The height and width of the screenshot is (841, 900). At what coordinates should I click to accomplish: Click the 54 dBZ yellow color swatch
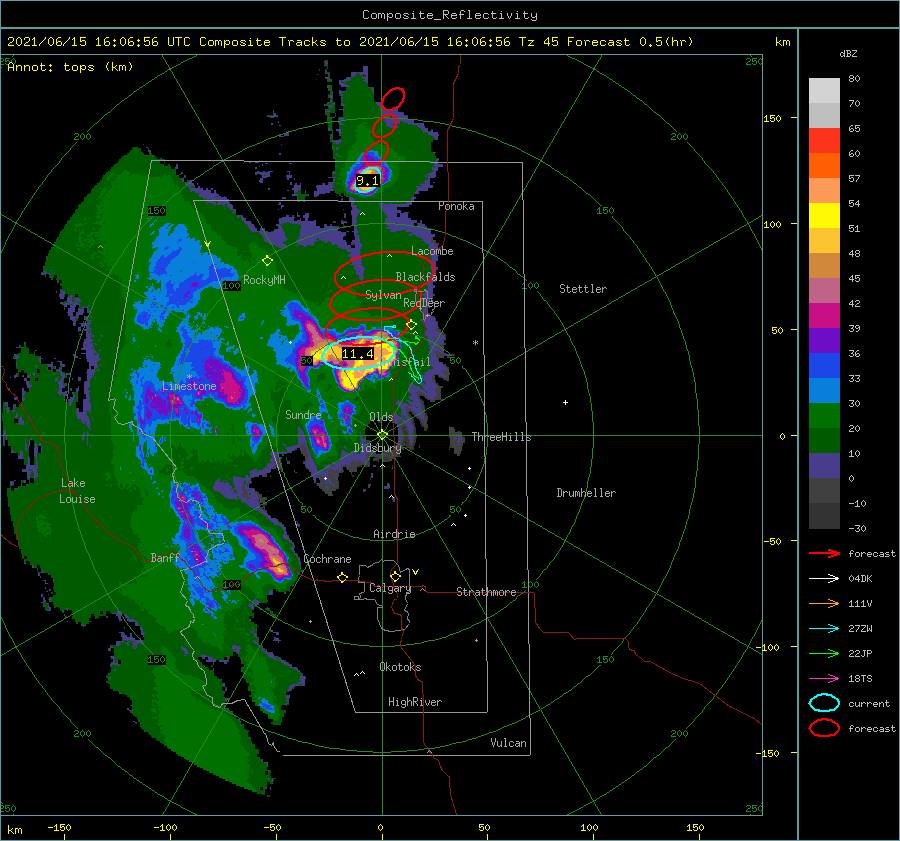[824, 215]
